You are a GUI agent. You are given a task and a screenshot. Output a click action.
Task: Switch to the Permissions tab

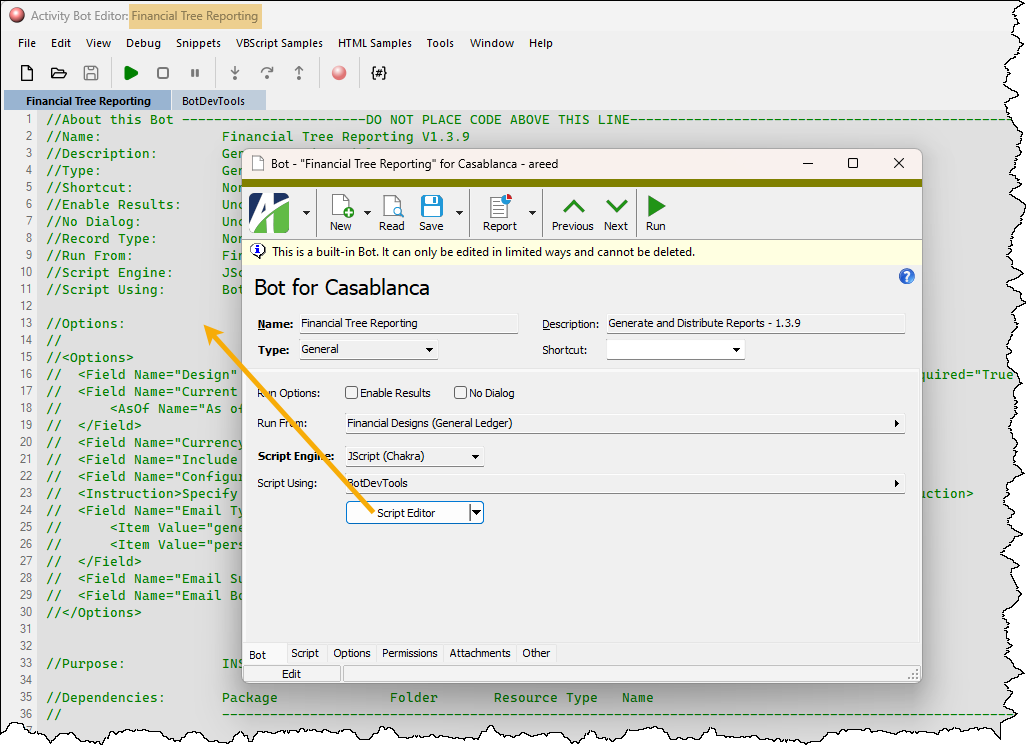(409, 653)
